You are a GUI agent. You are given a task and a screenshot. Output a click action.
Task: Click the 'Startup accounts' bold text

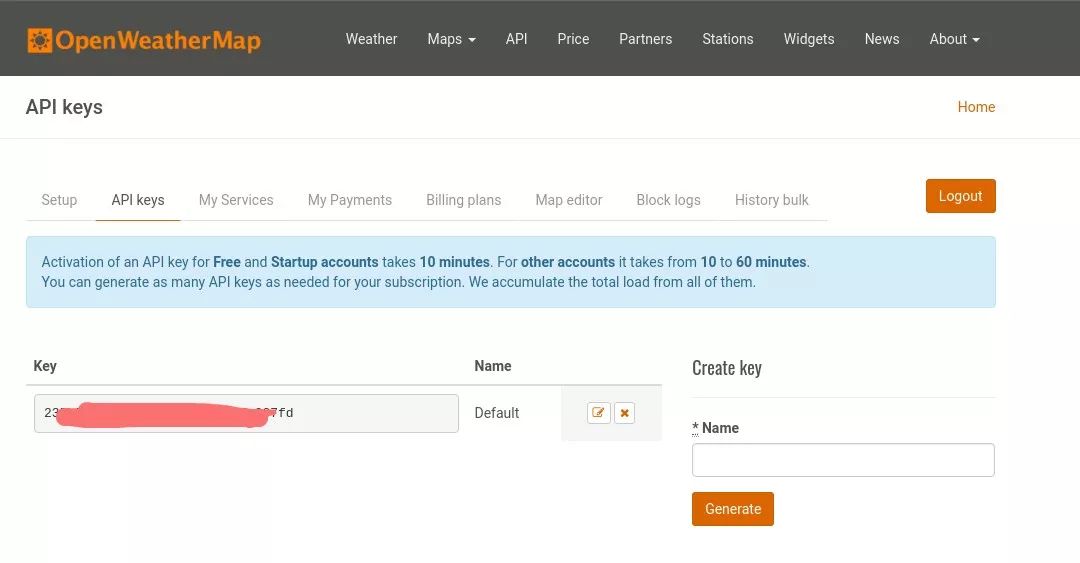(324, 262)
